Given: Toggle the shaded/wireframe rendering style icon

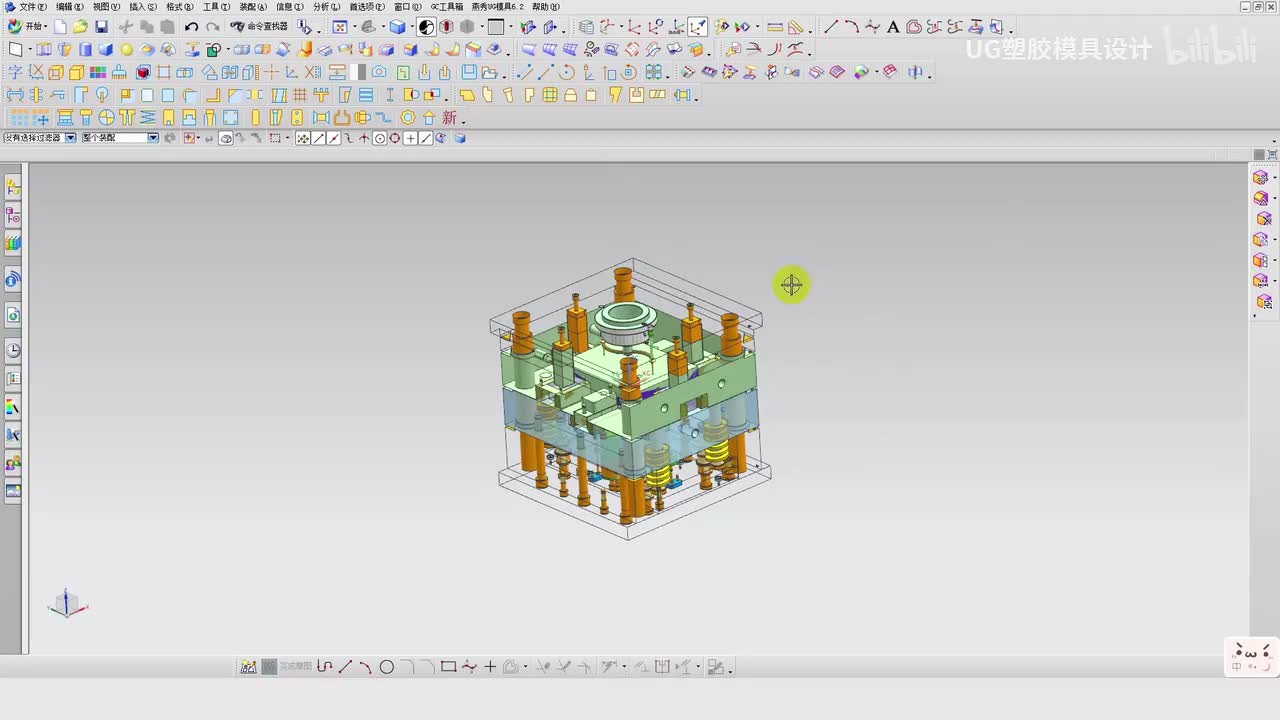Looking at the screenshot, I should click(427, 27).
